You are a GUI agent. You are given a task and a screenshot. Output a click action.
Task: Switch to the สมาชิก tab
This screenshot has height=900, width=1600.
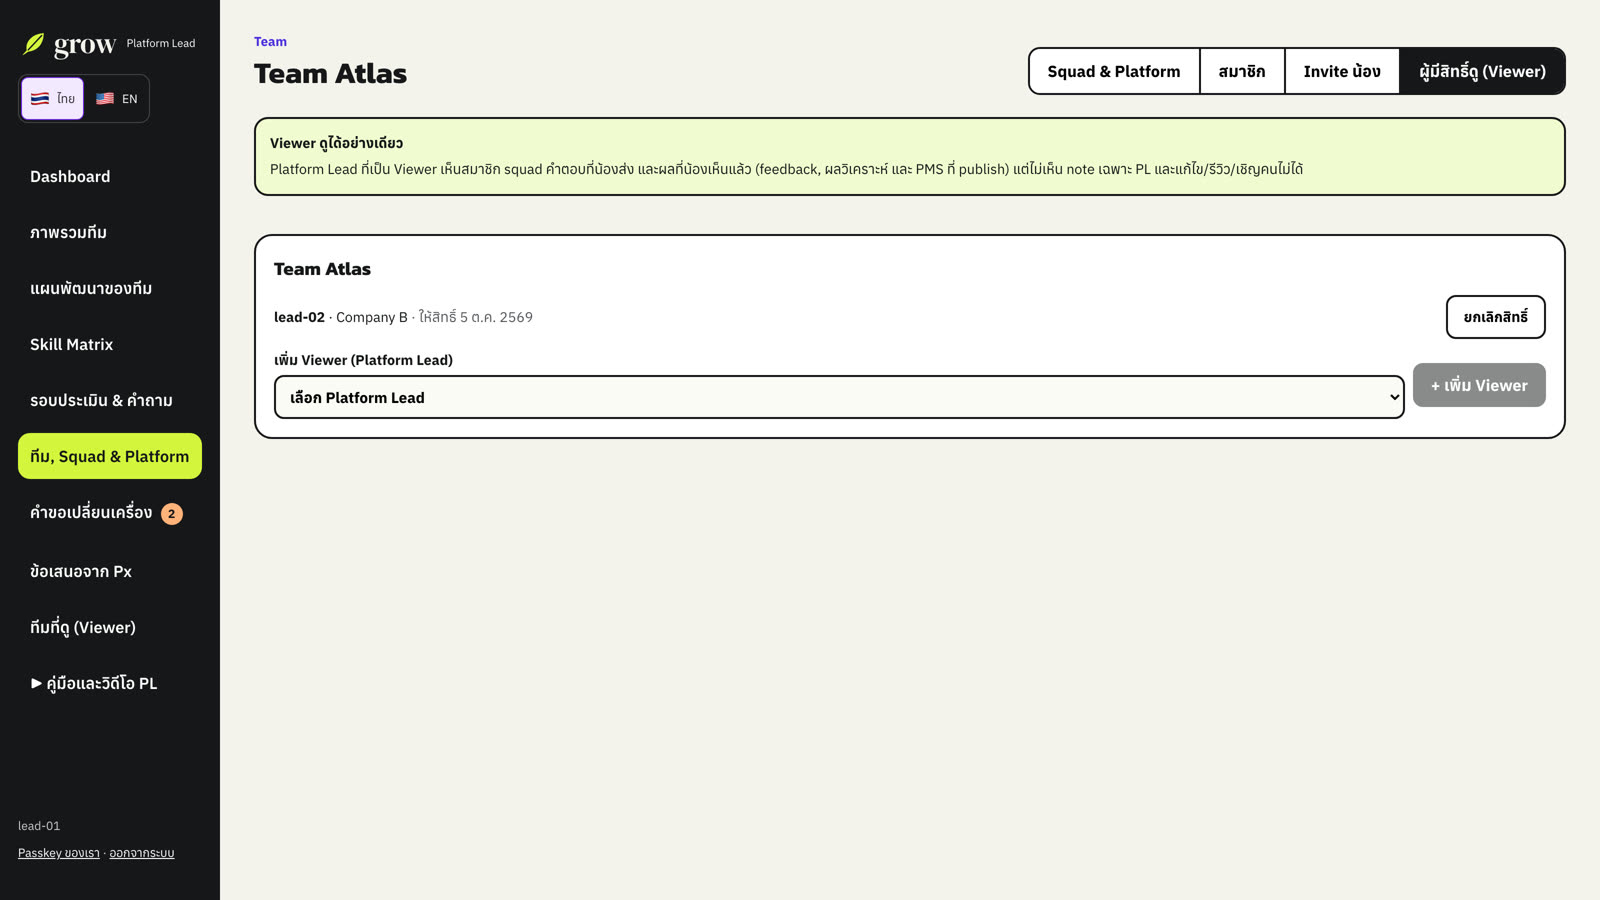(x=1242, y=71)
